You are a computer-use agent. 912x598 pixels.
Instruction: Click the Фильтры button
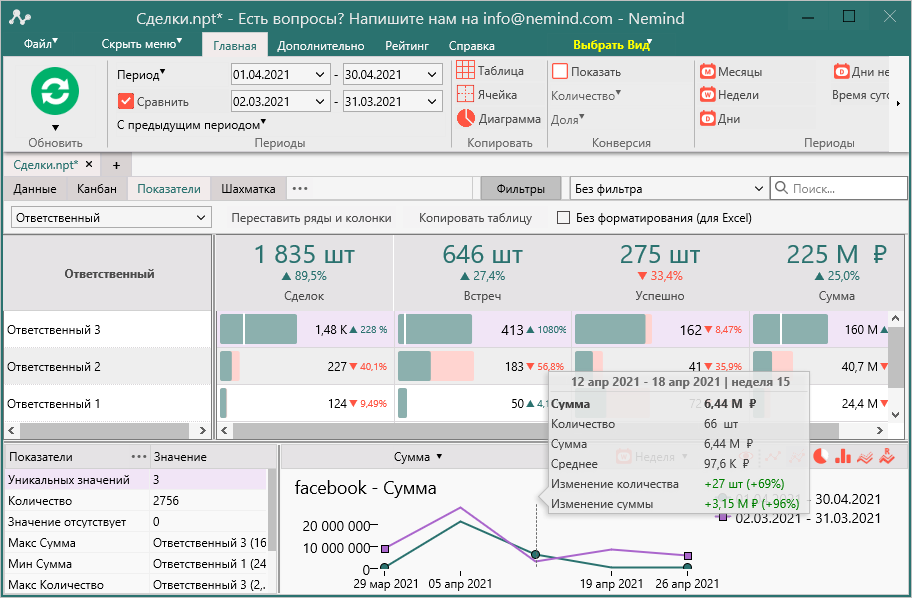pos(521,189)
